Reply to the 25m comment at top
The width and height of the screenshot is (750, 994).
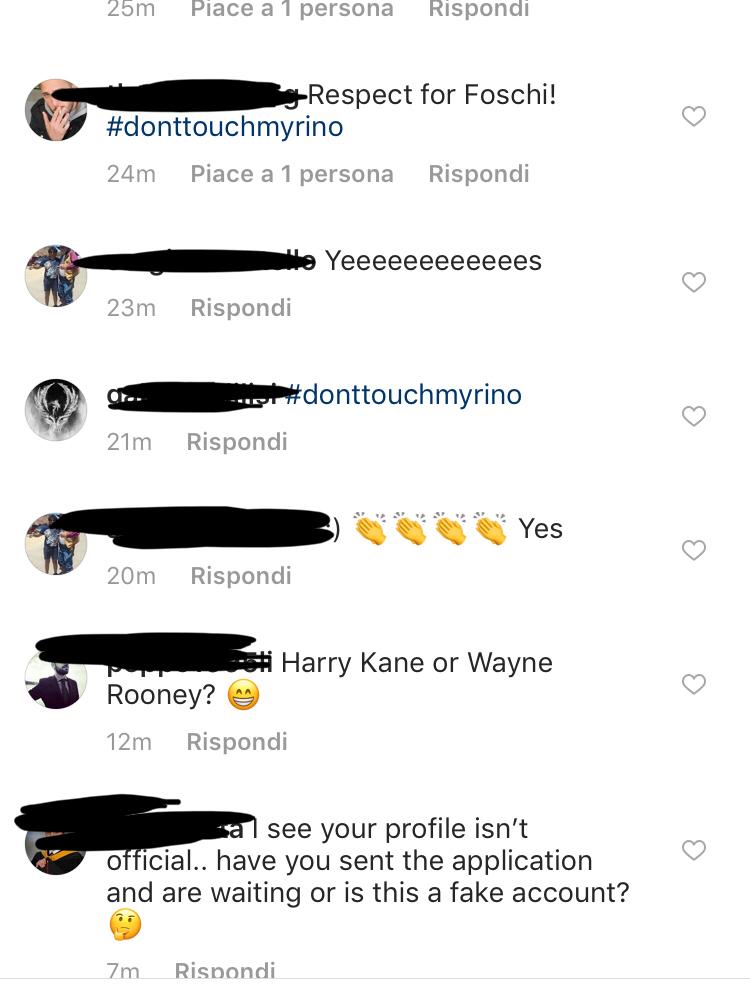pyautogui.click(x=478, y=10)
